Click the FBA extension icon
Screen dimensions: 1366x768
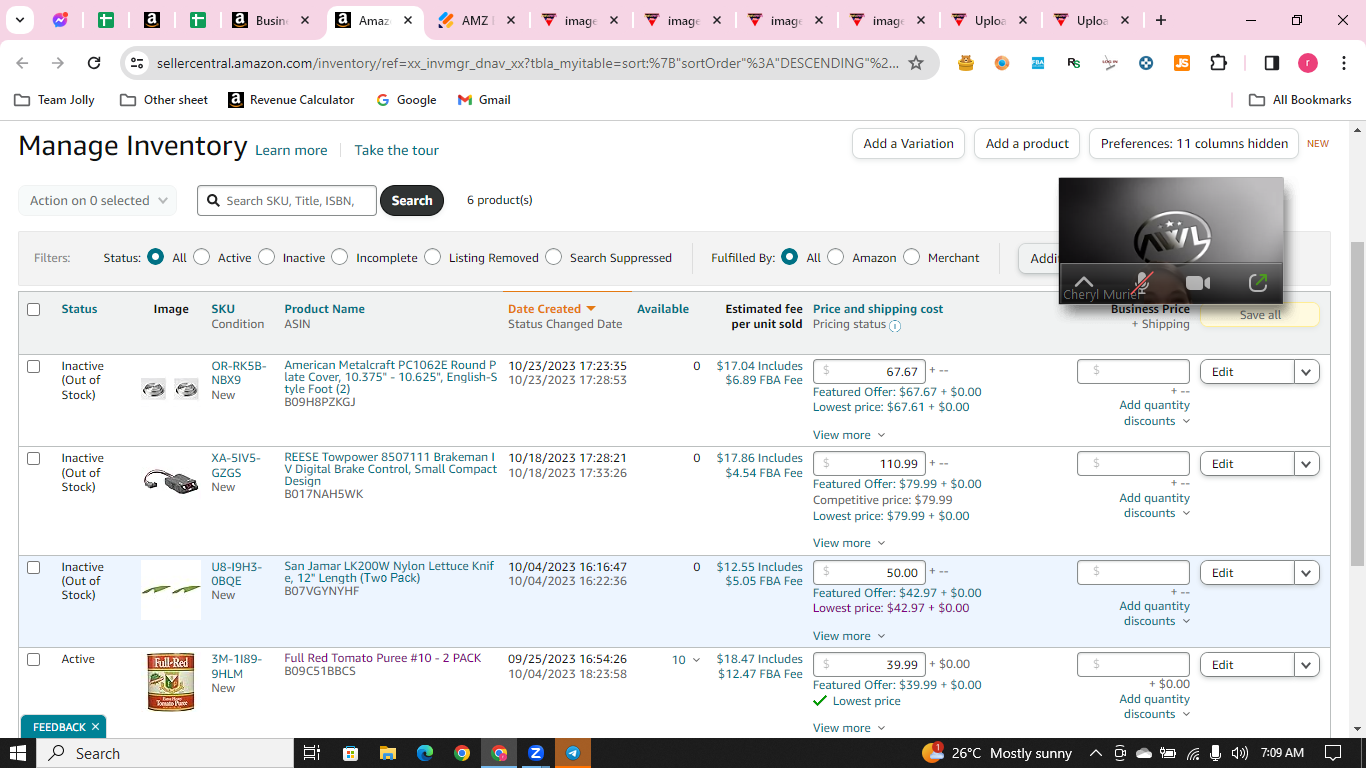(1038, 63)
